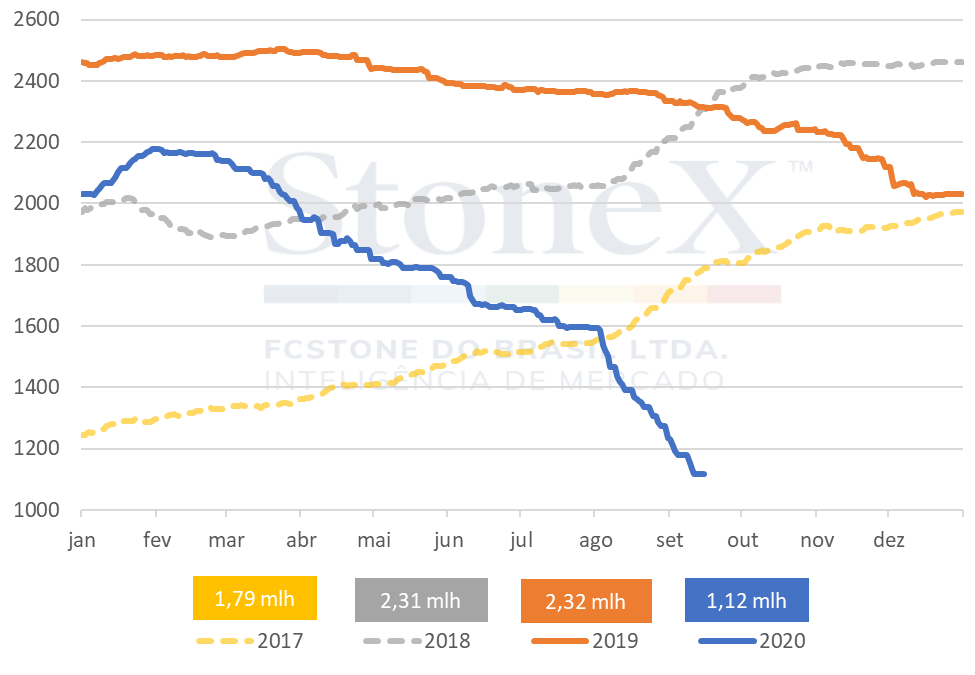Click the blue 1,12 mlh label box
The height and width of the screenshot is (675, 975).
click(747, 600)
